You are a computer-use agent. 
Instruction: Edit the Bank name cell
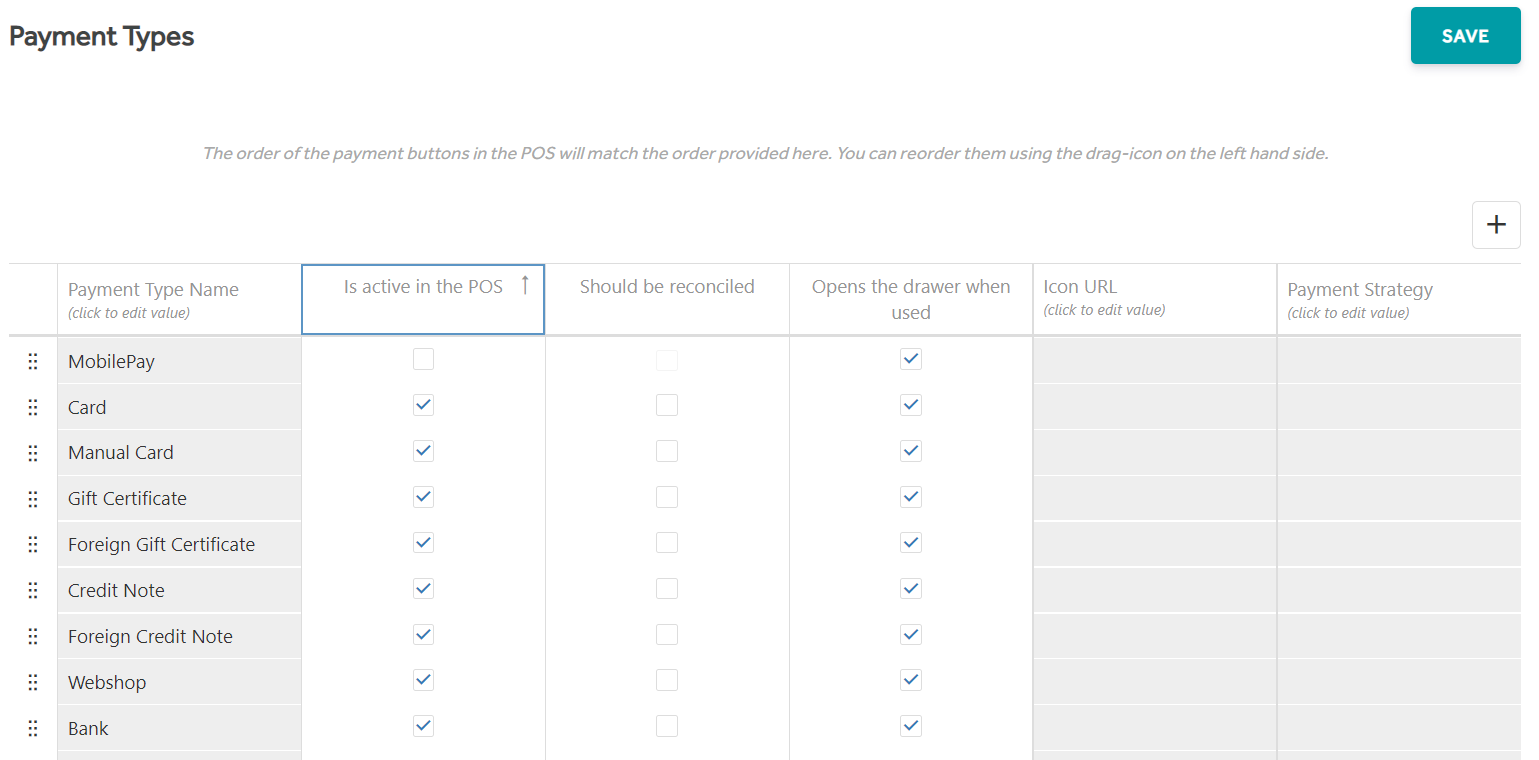179,729
